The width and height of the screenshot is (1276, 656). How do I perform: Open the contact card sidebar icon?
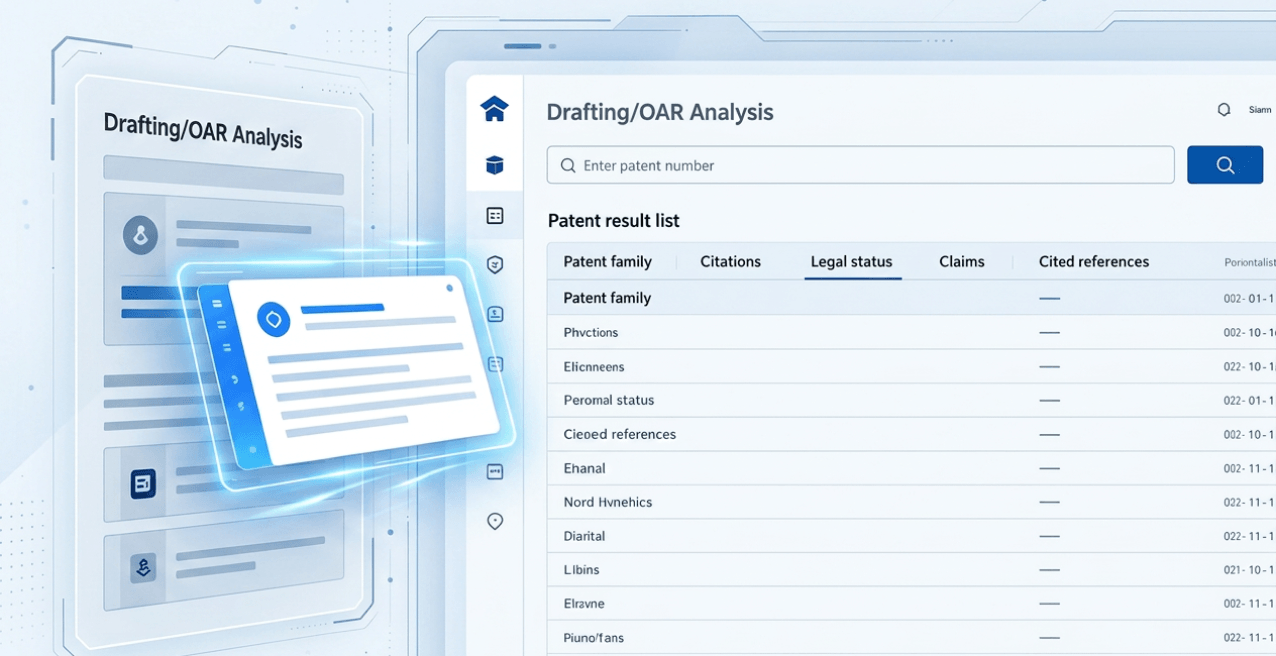coord(494,314)
